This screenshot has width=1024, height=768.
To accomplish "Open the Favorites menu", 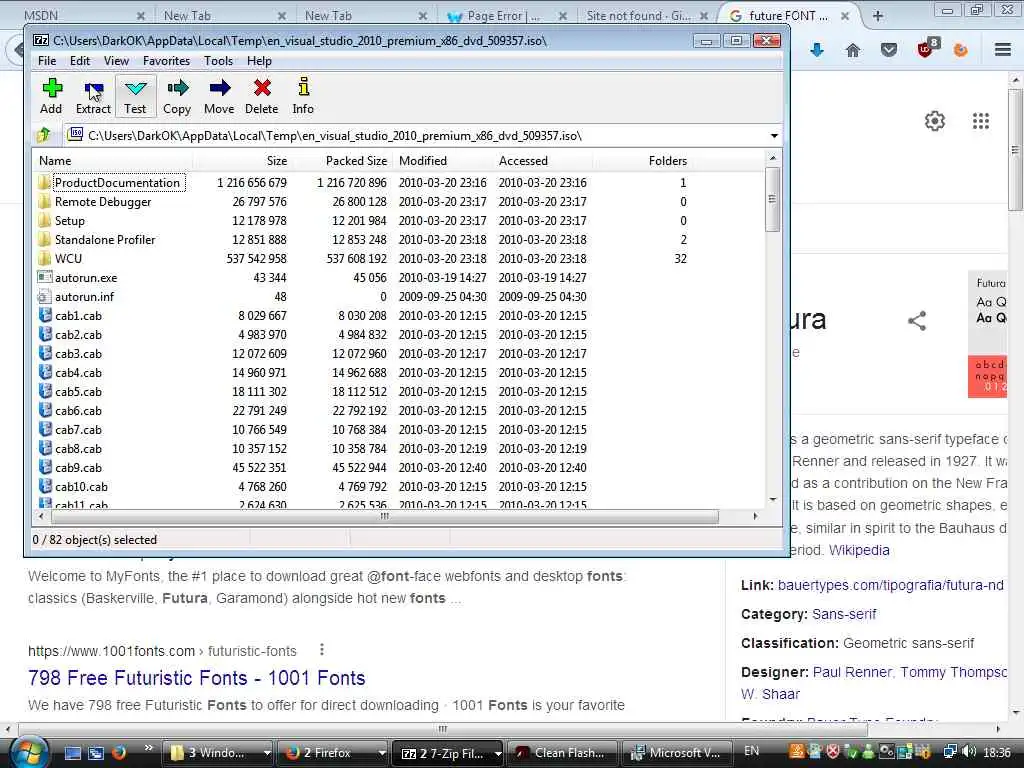I will (167, 61).
